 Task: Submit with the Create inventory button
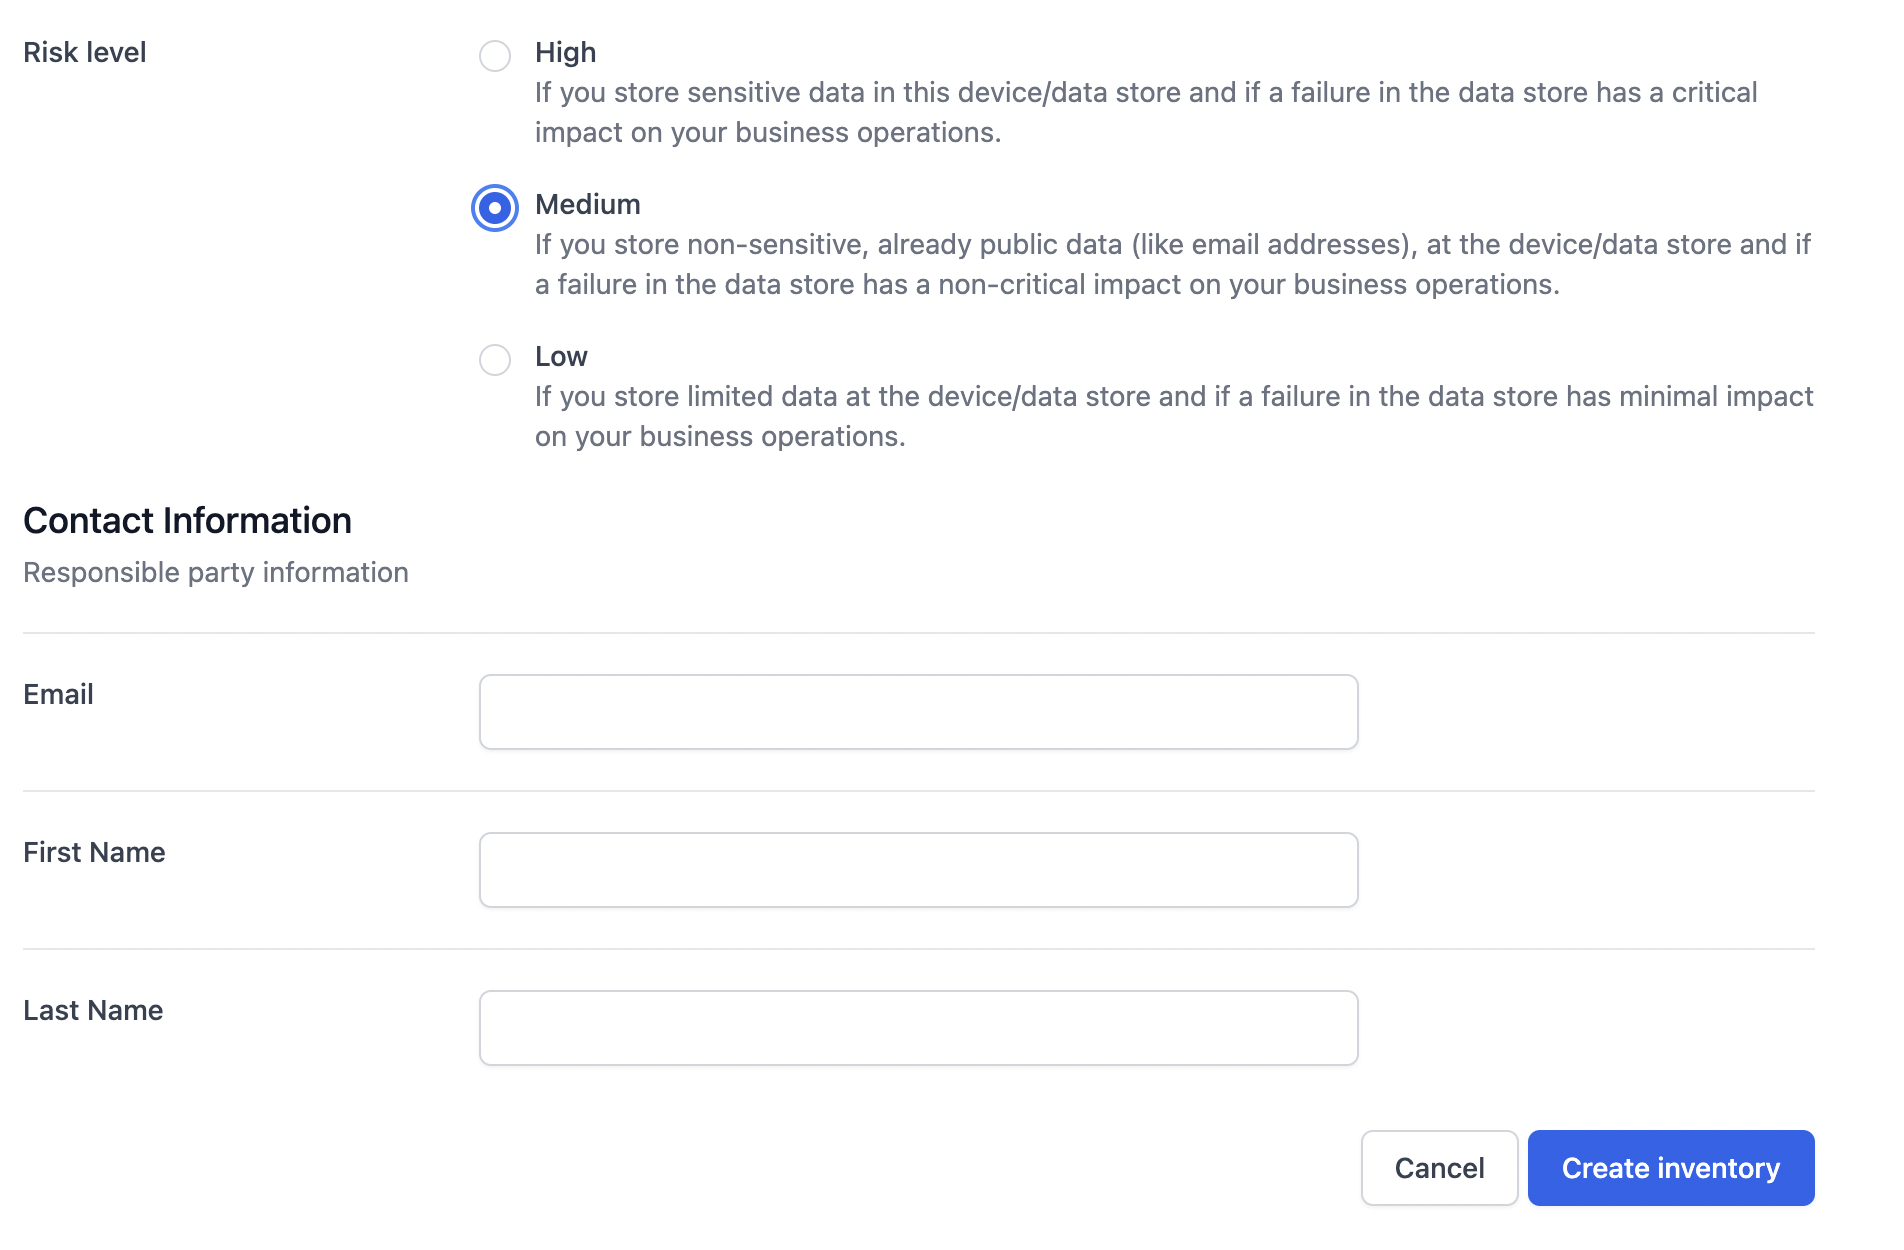coord(1671,1168)
